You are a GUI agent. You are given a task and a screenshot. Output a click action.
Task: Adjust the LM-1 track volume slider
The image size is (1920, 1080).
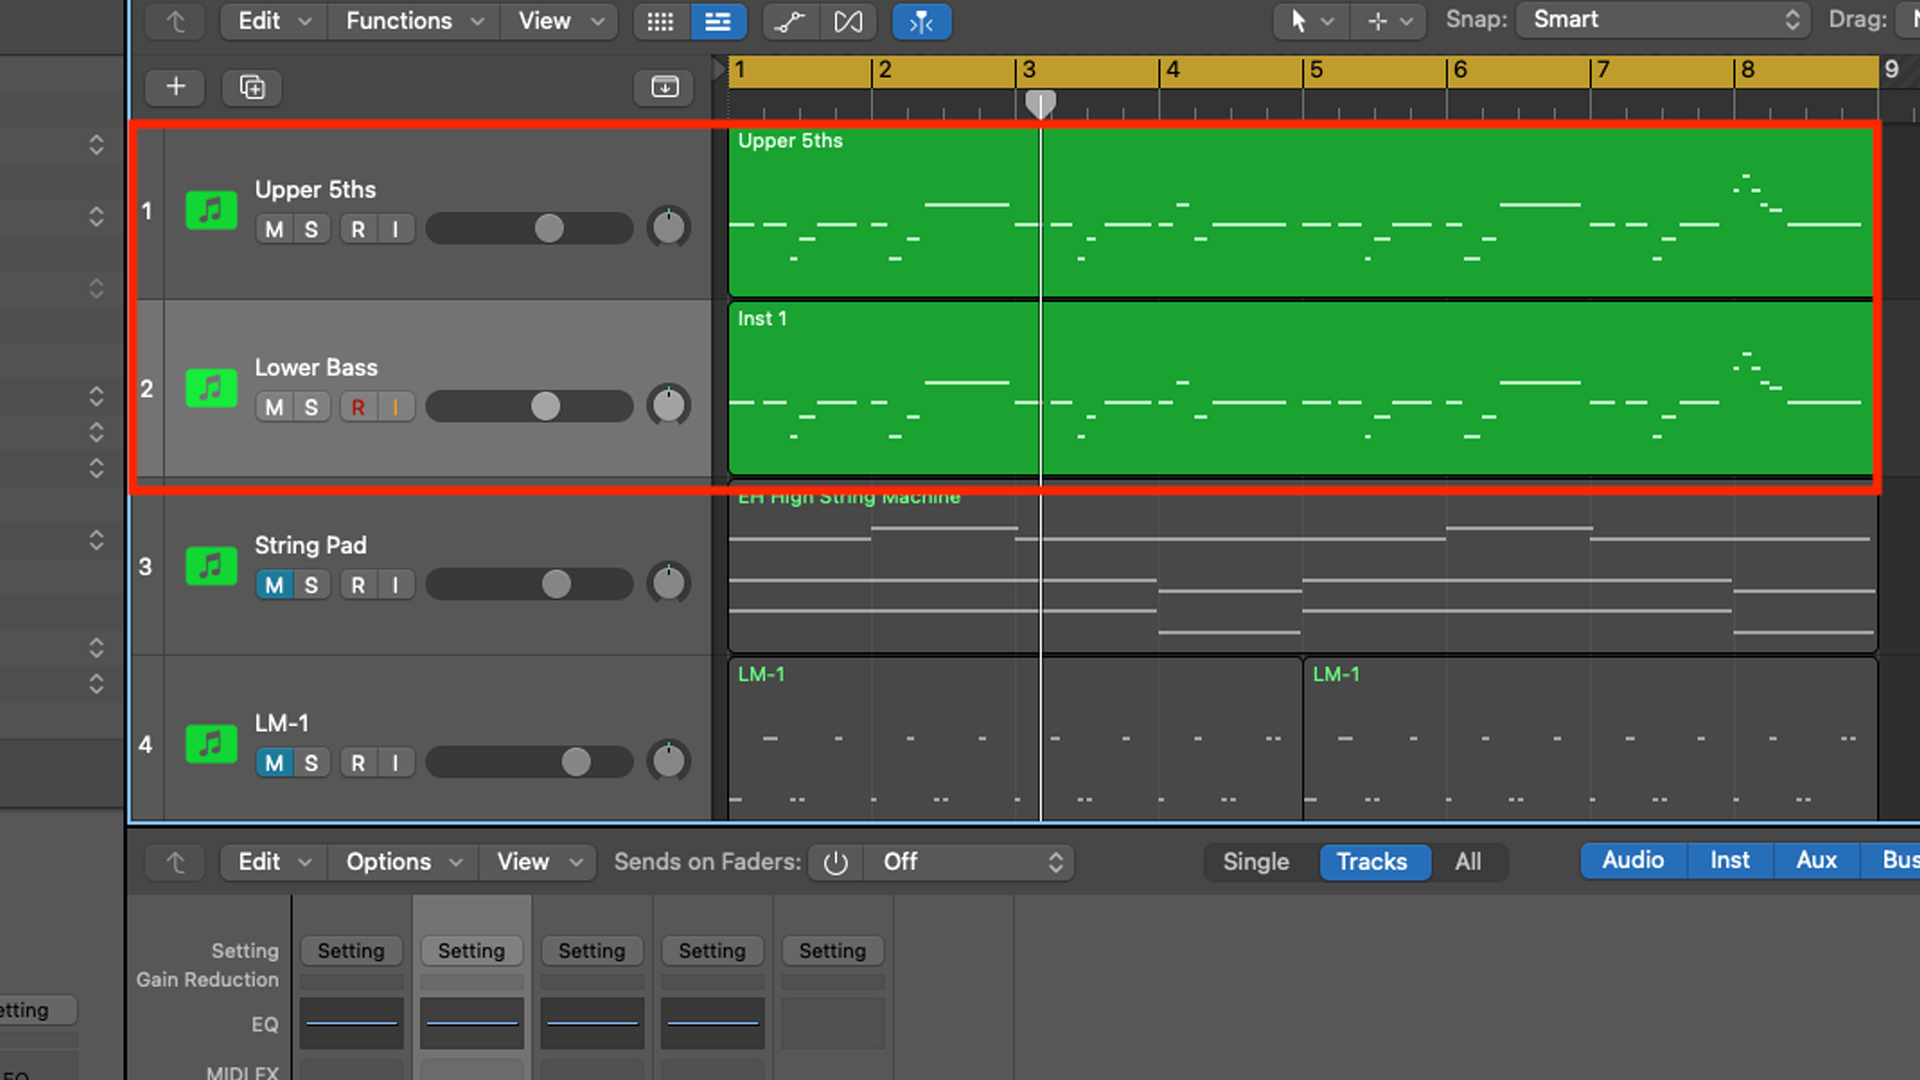576,763
